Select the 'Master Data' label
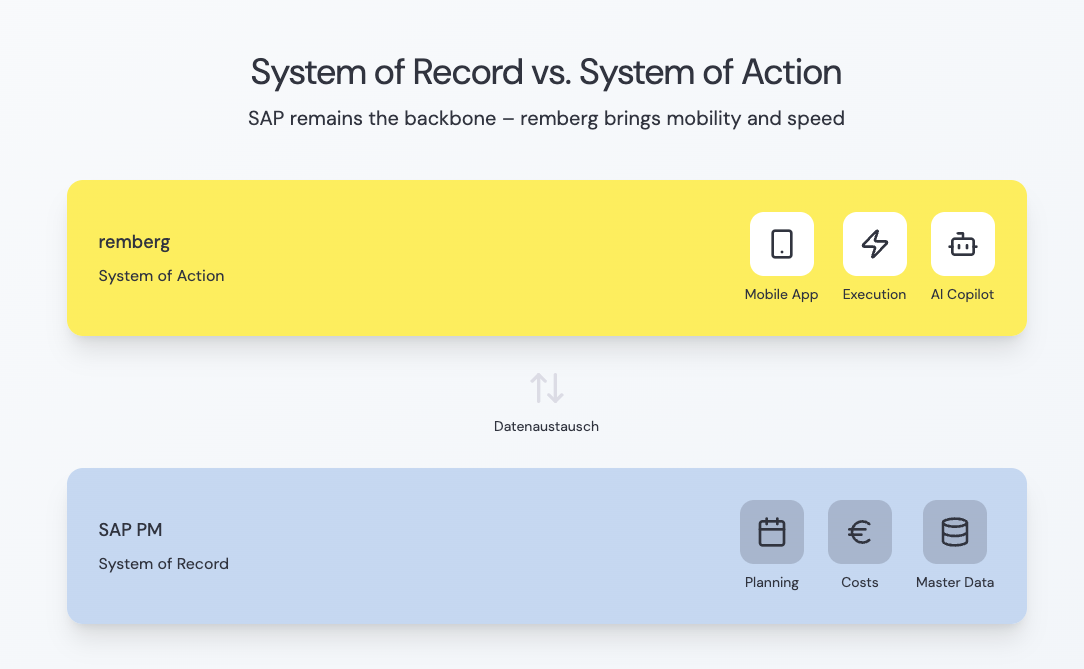 [x=955, y=583]
